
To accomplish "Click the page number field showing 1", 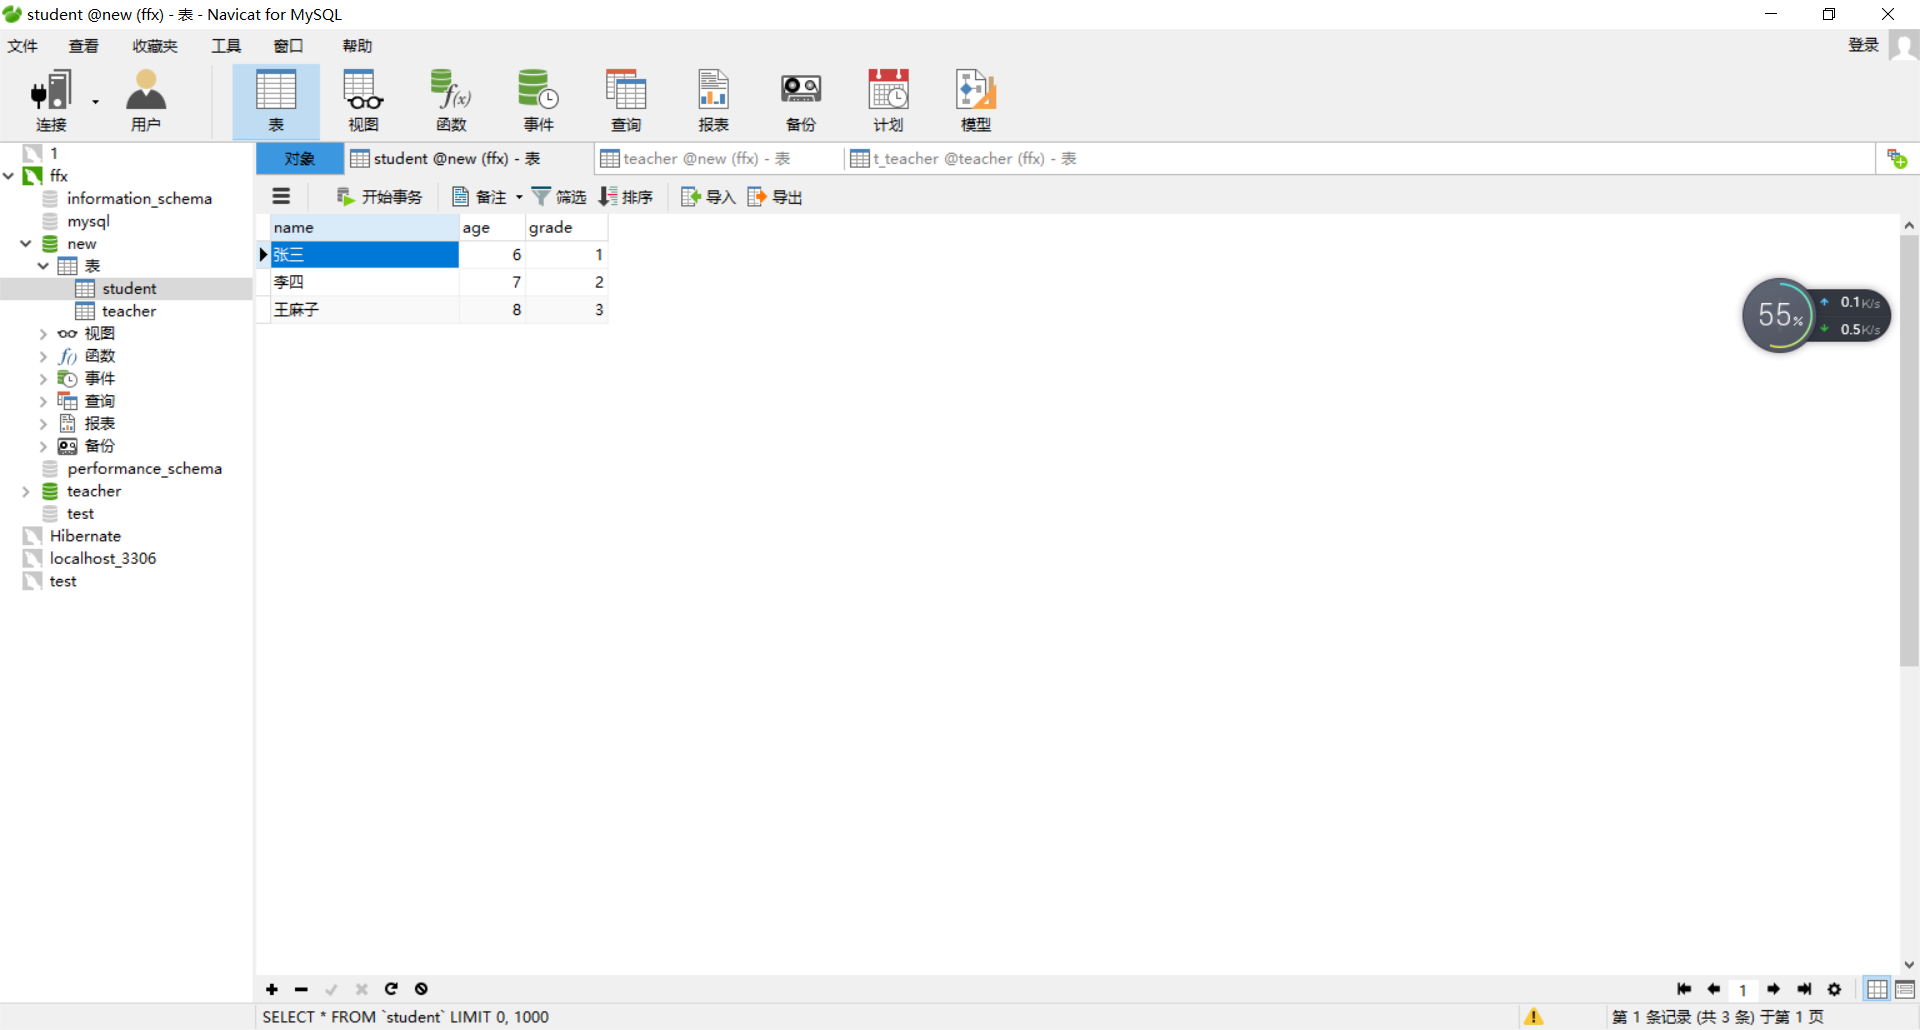I will (x=1743, y=990).
